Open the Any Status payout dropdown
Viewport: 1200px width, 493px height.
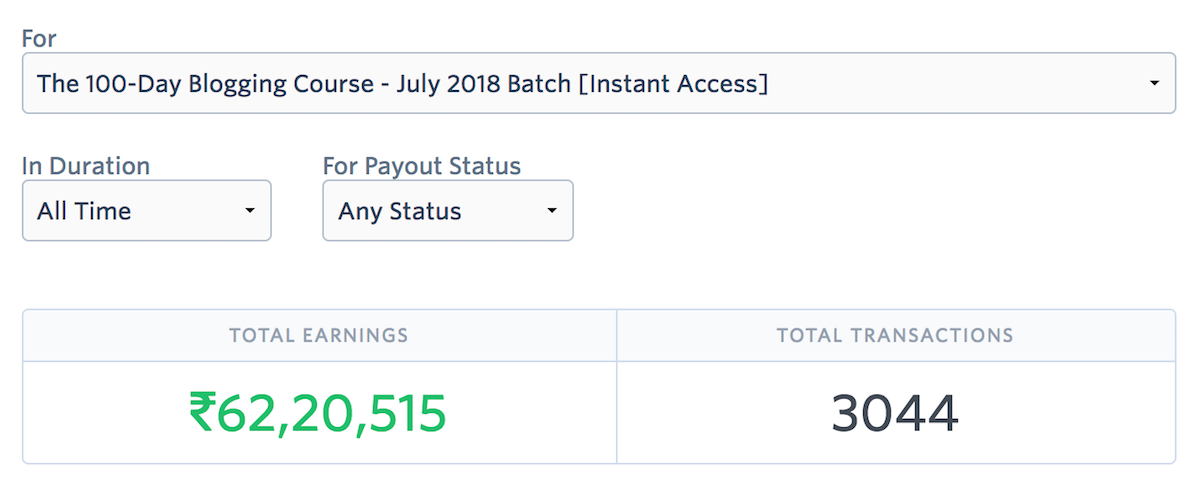point(448,211)
